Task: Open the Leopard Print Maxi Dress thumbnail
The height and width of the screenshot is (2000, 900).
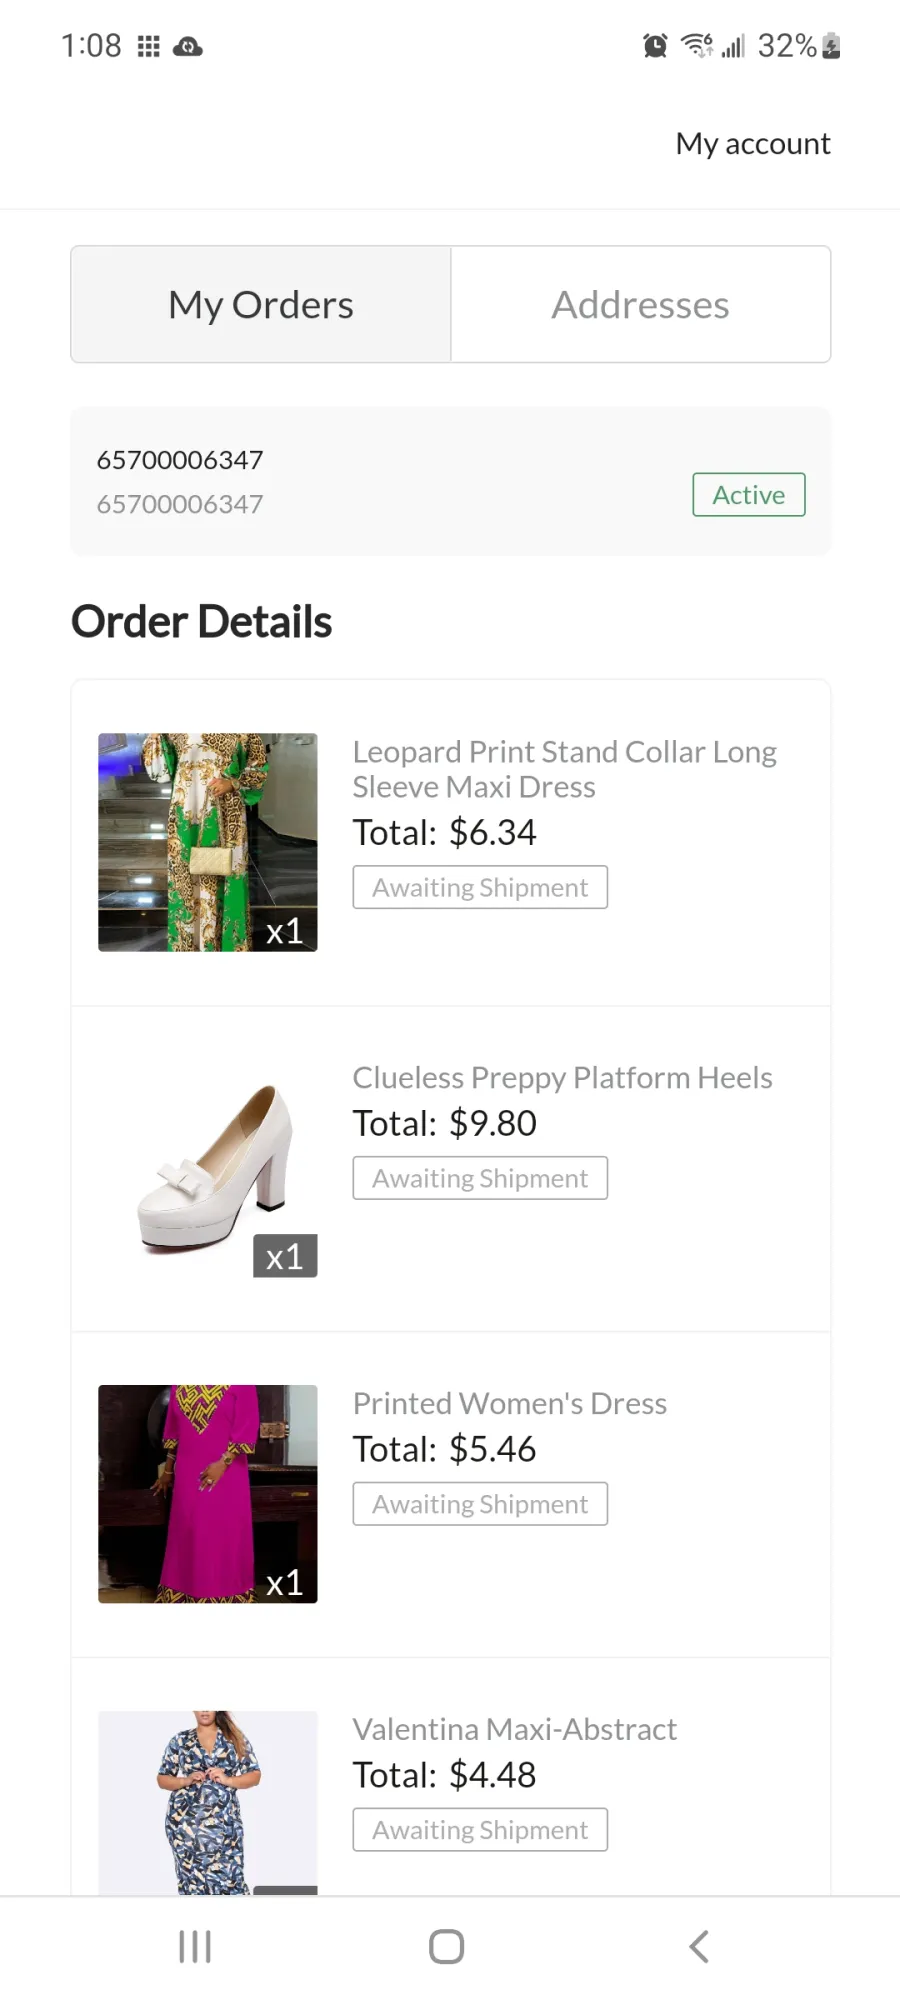Action: [208, 842]
